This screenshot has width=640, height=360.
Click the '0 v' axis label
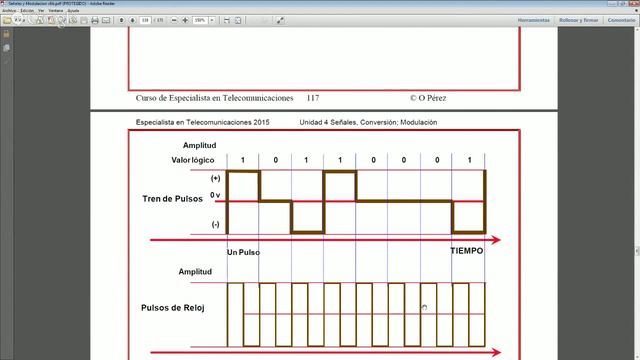pyautogui.click(x=215, y=195)
